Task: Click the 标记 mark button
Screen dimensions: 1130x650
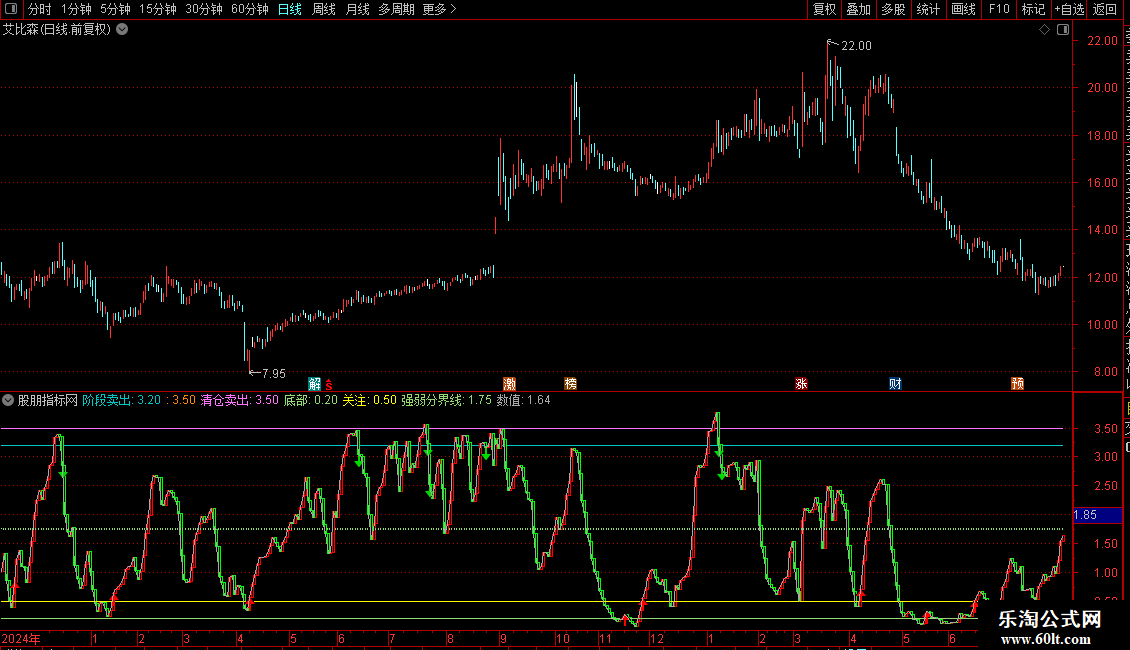Action: [x=1033, y=9]
